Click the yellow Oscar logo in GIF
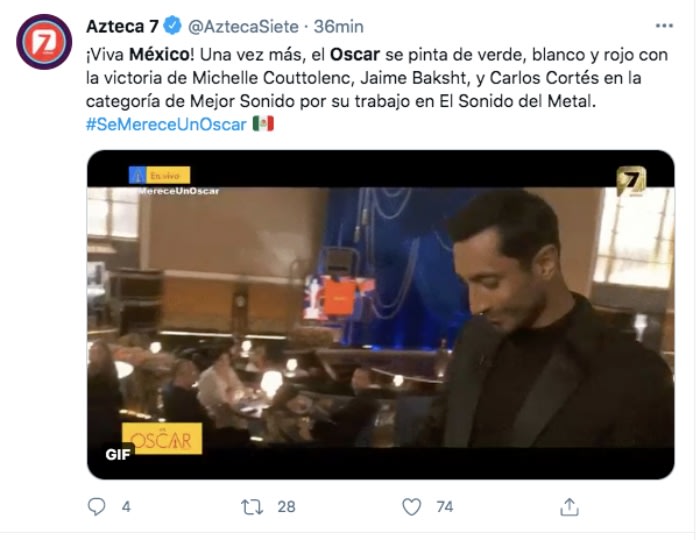Viewport: 700px width, 540px height. [x=162, y=439]
